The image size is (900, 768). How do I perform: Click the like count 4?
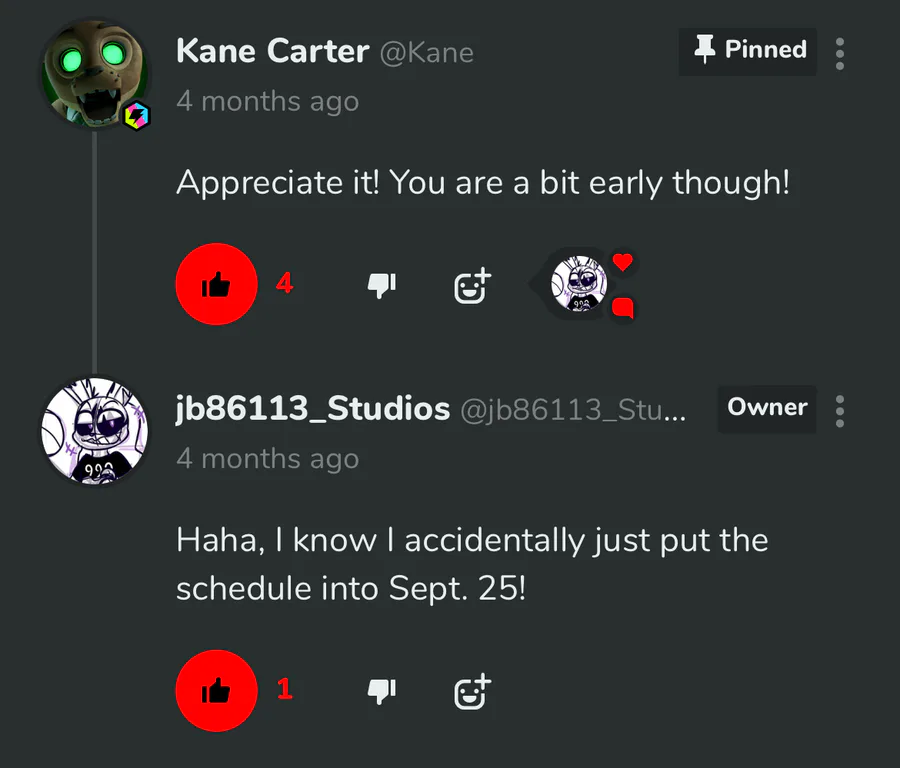285,285
